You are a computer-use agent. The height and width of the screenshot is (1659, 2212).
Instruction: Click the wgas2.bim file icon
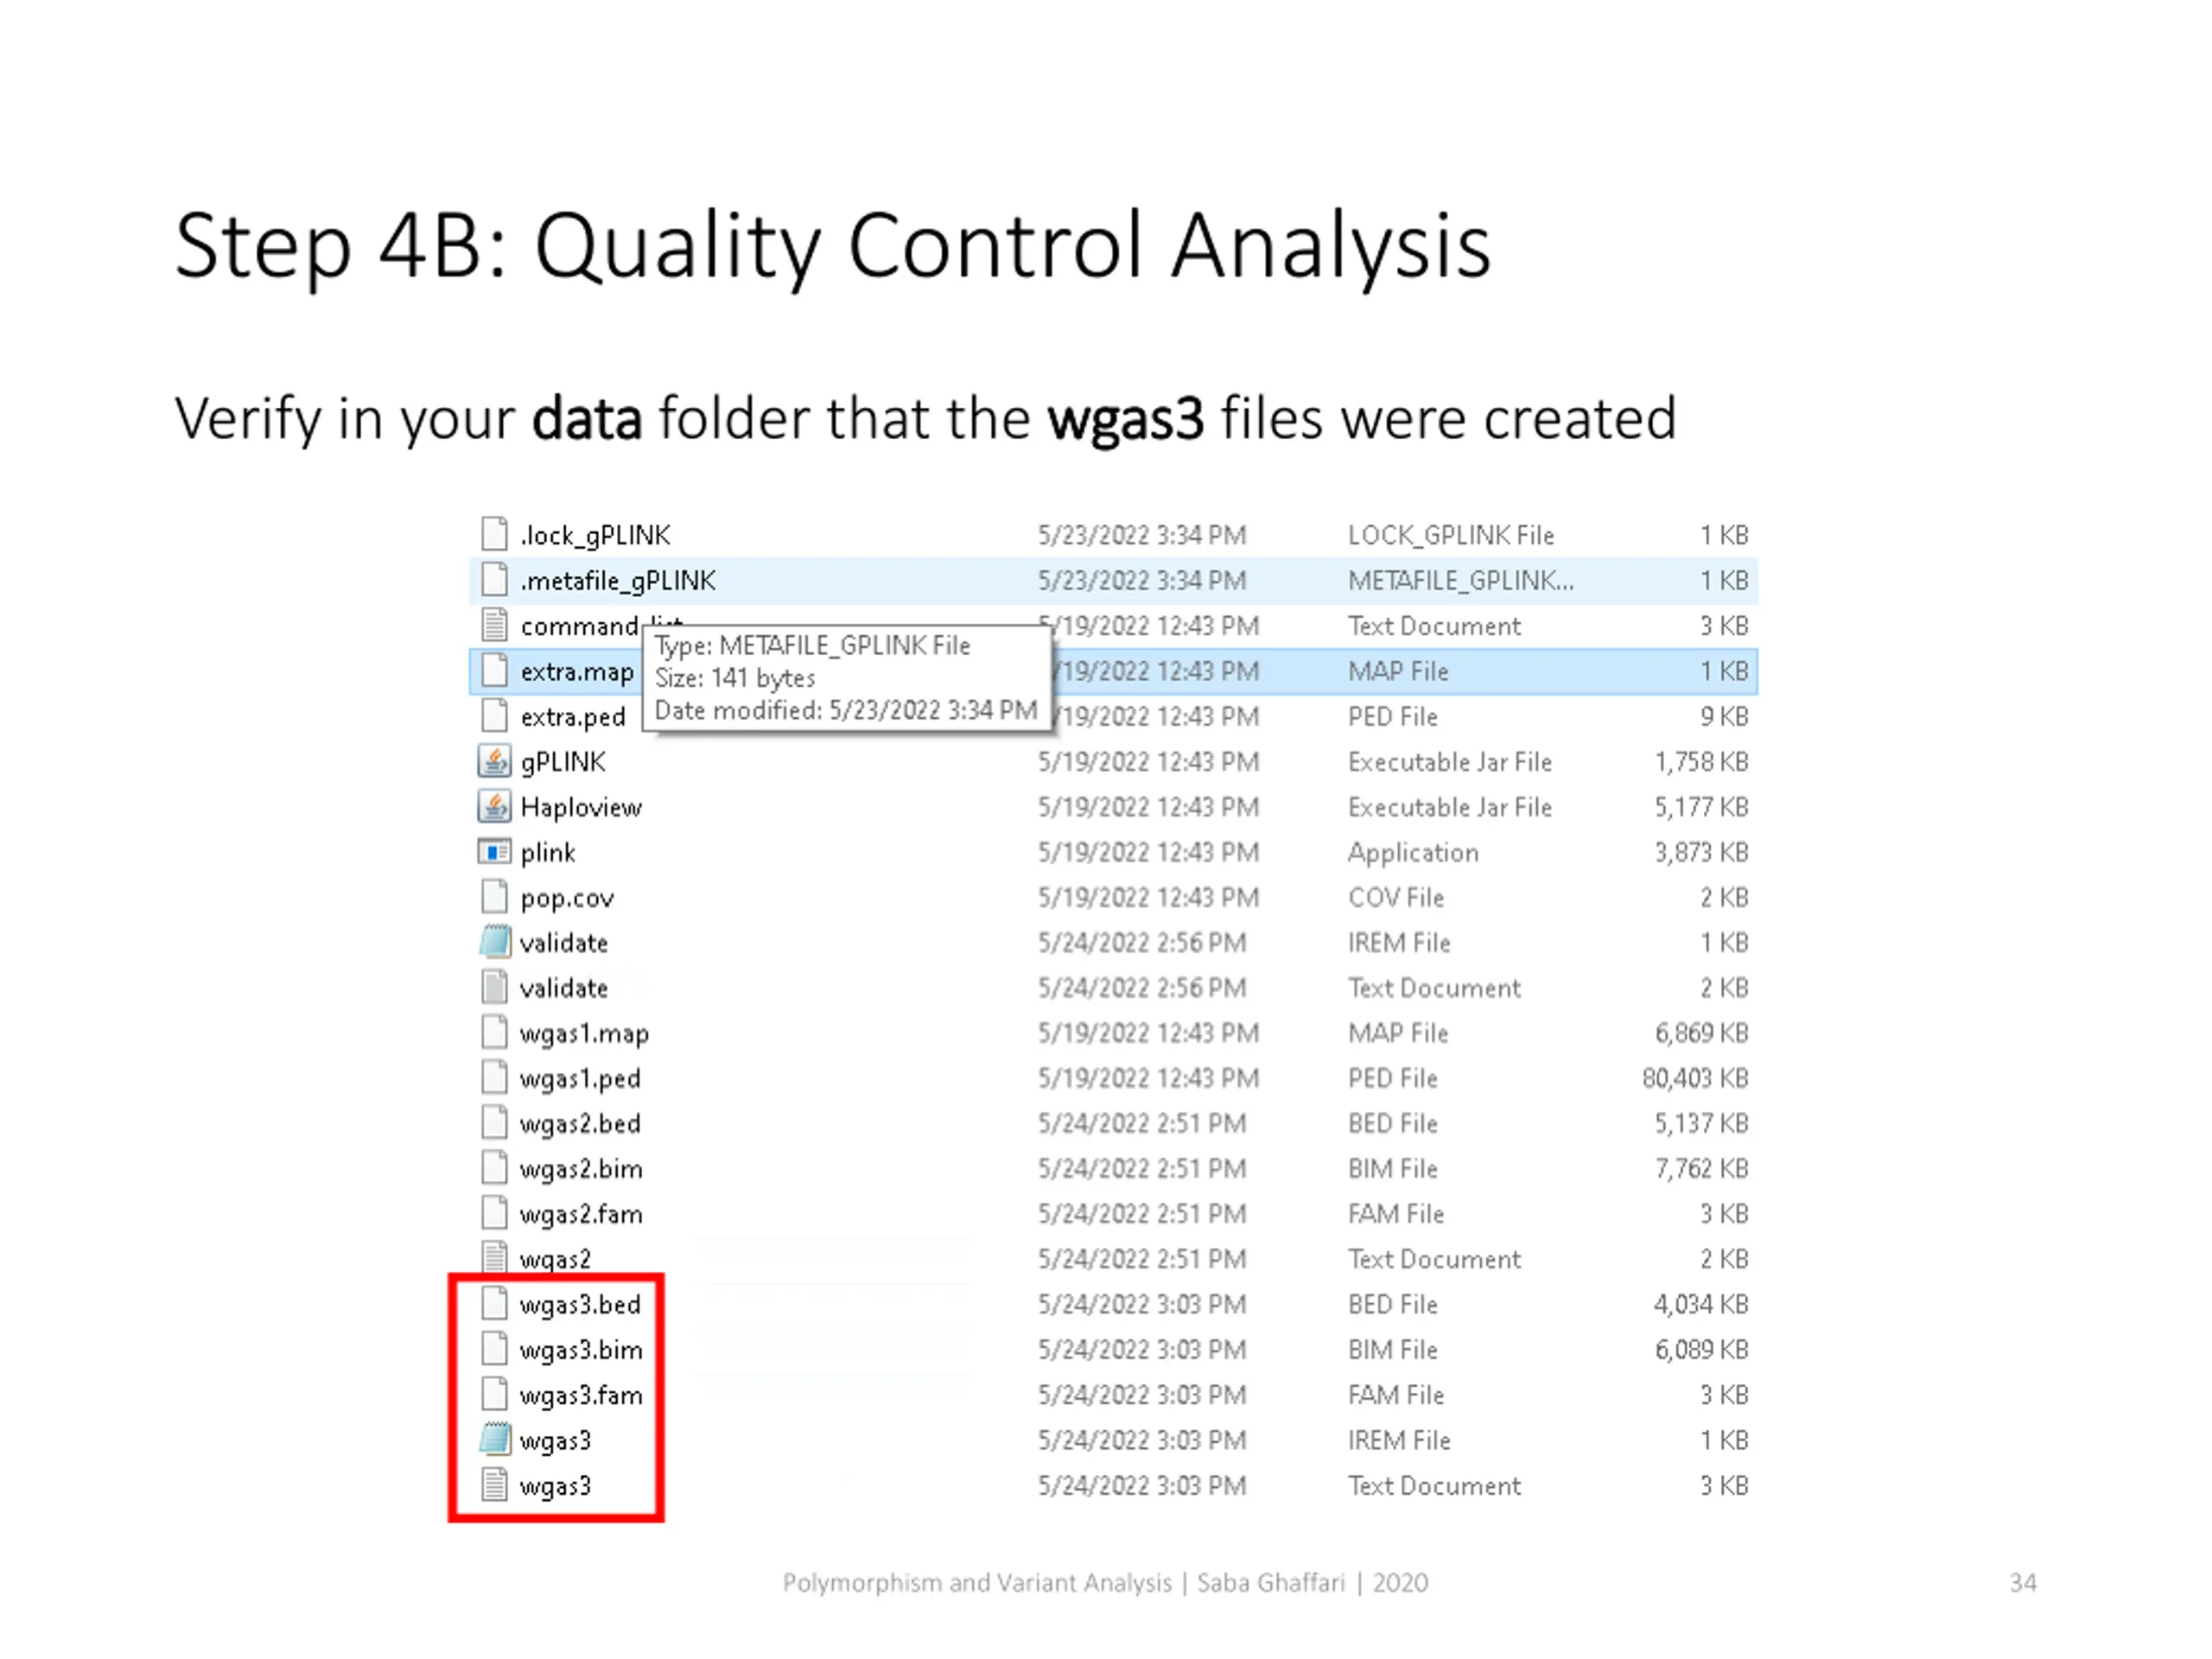tap(494, 1168)
